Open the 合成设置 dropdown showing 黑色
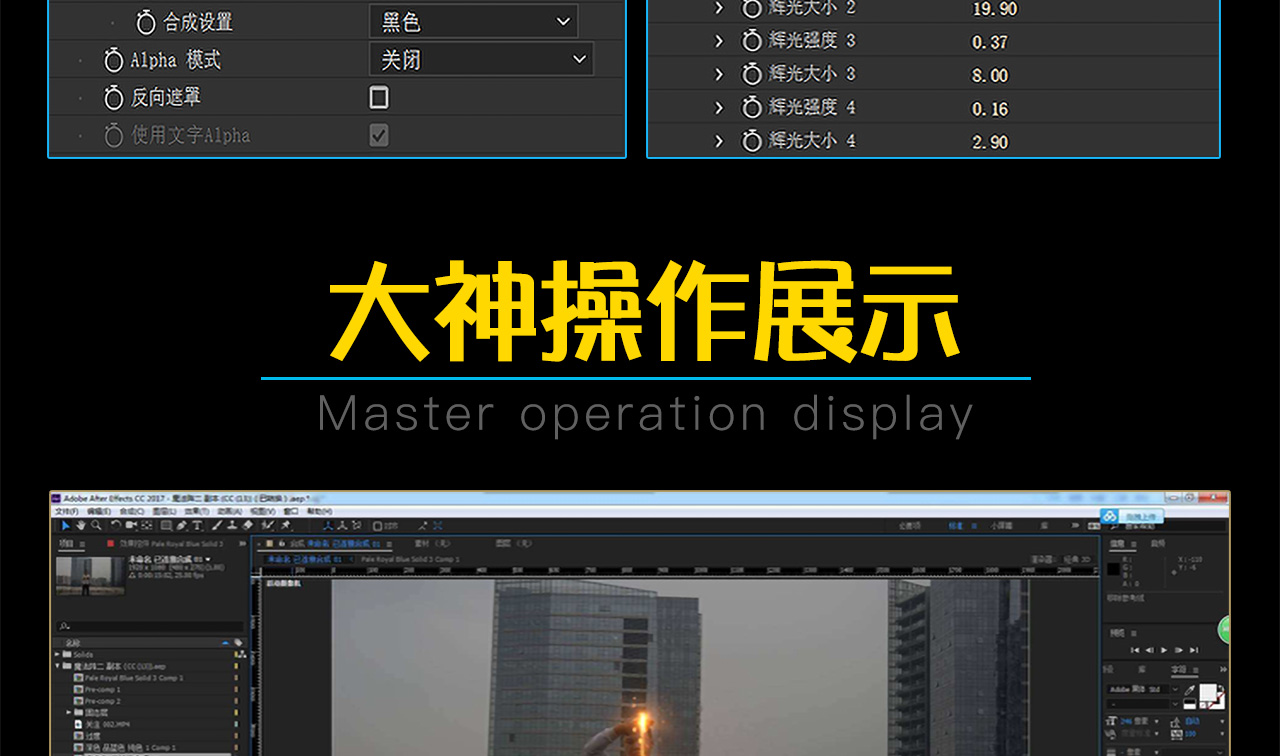Image resolution: width=1280 pixels, height=756 pixels. (x=473, y=22)
